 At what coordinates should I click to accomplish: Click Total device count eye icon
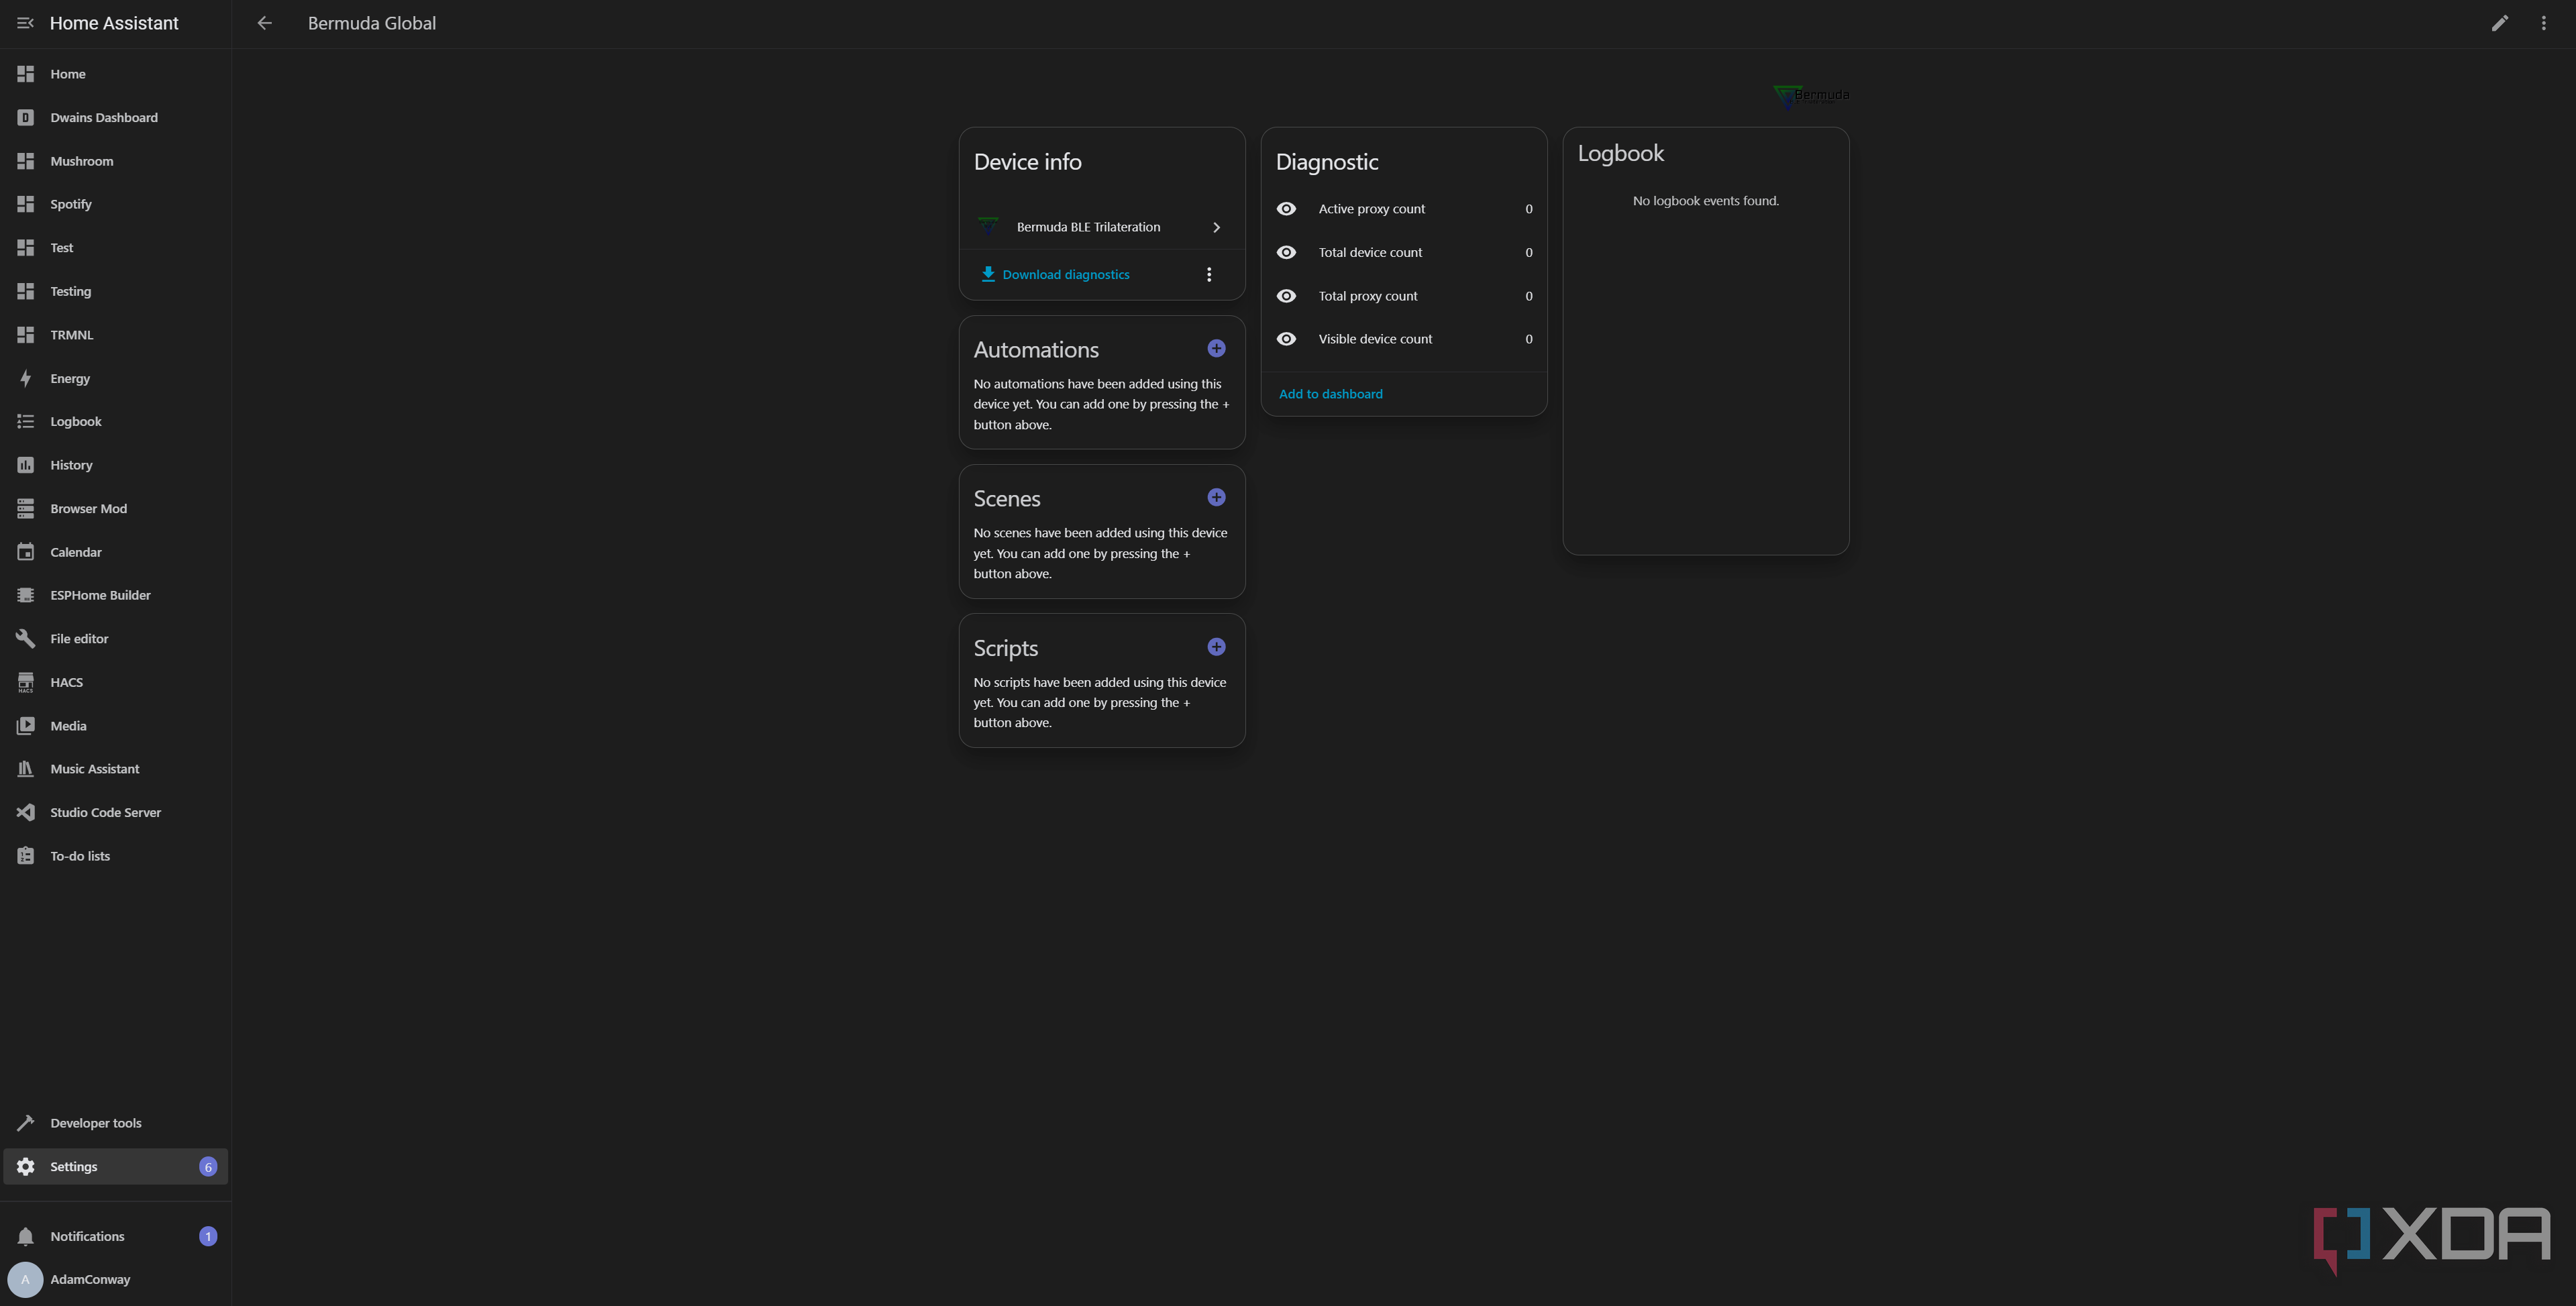tap(1287, 252)
